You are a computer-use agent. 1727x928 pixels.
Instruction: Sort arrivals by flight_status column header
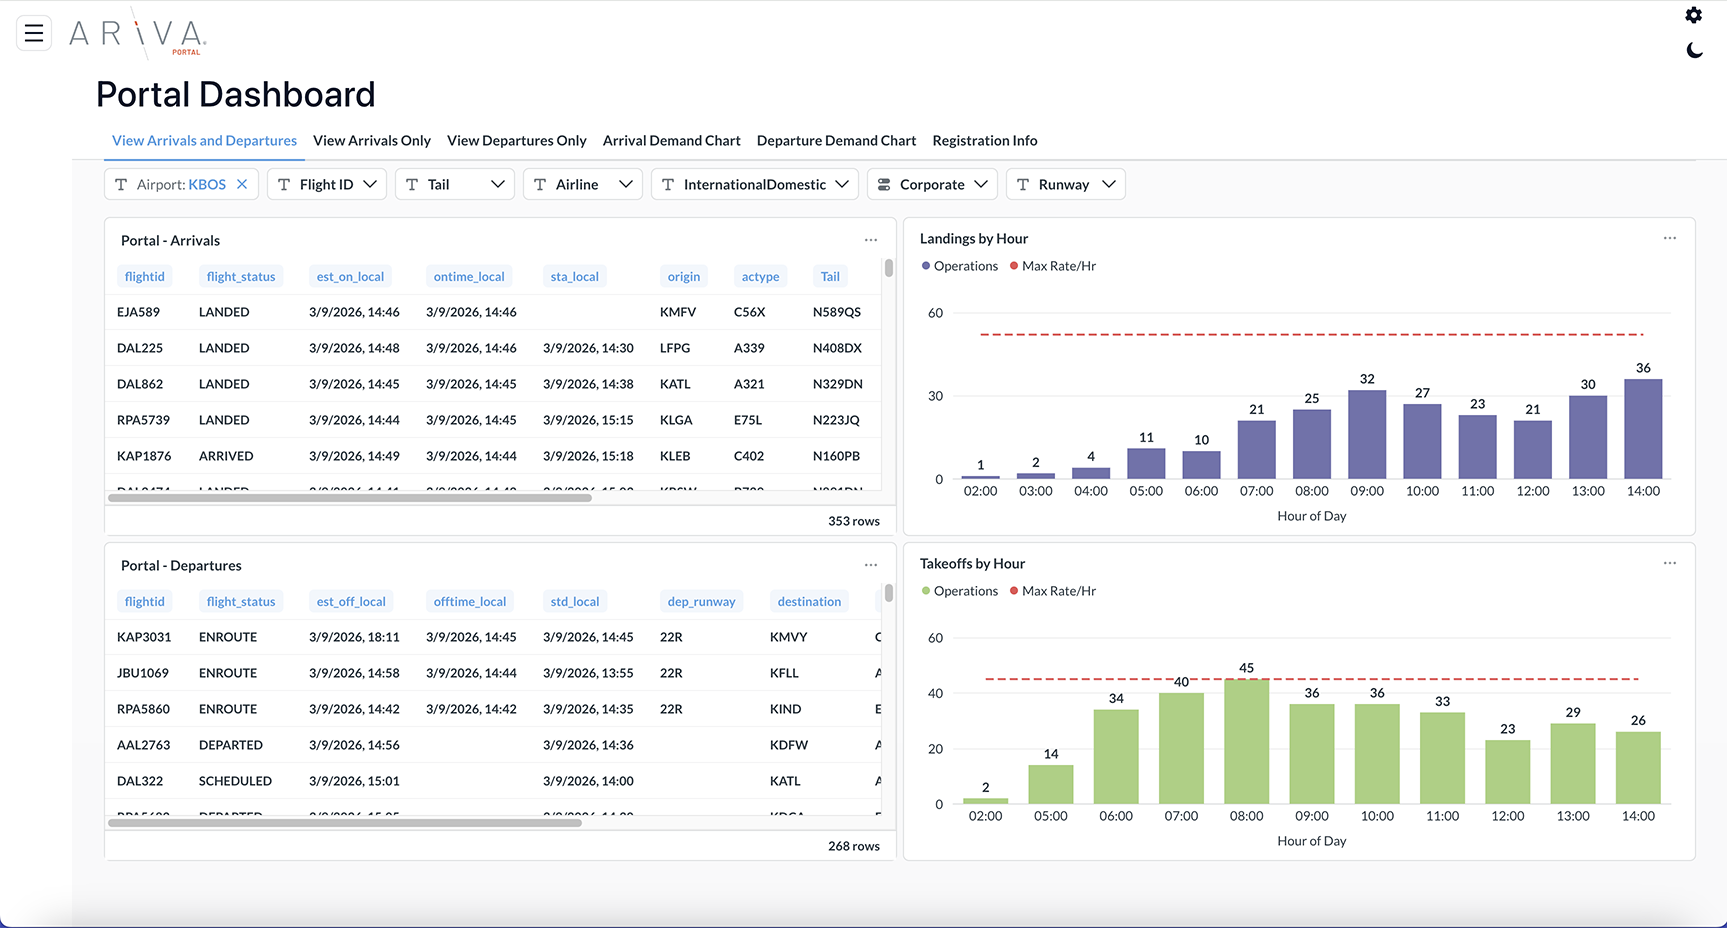(x=240, y=277)
